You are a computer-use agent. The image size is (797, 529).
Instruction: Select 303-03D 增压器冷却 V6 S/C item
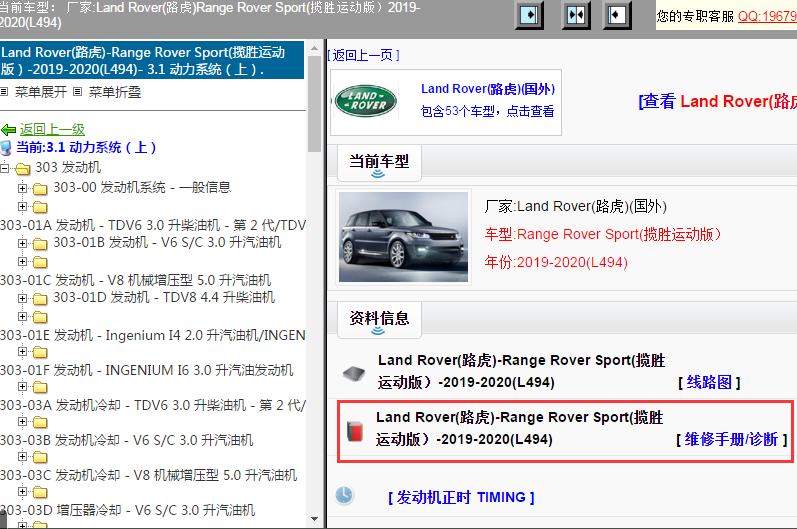128,510
